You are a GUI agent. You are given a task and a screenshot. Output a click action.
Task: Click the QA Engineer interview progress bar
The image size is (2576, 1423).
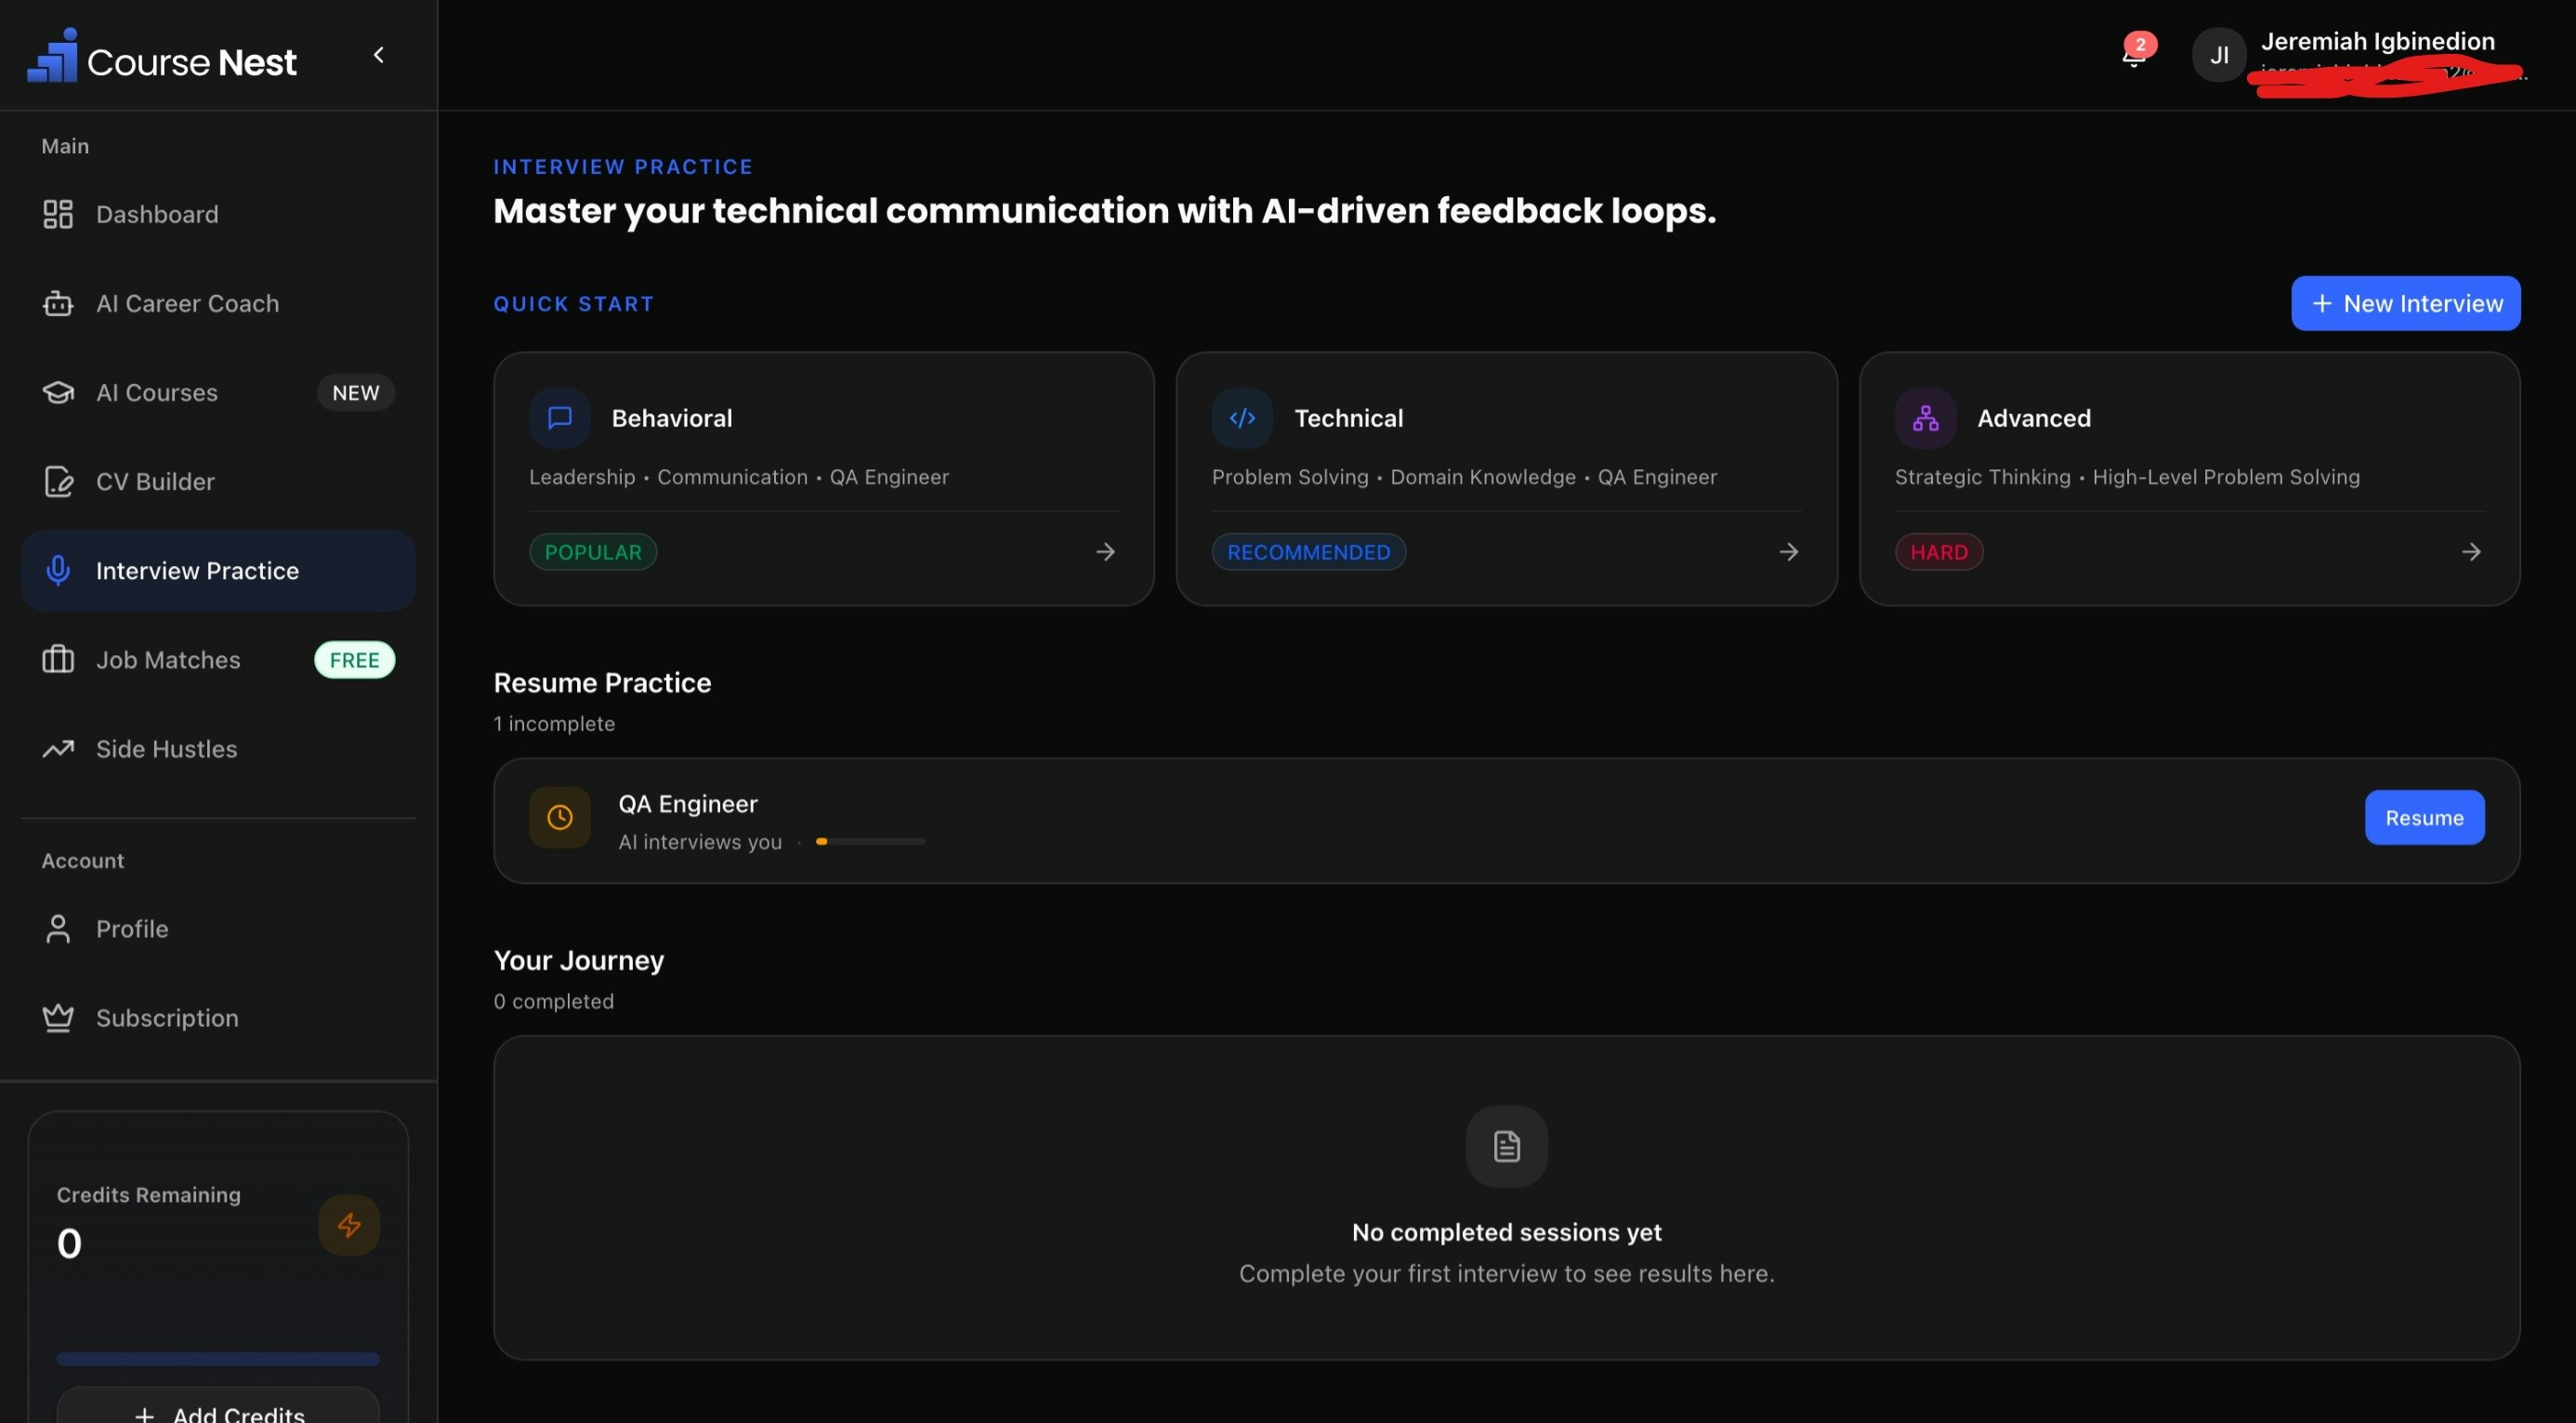(x=870, y=841)
